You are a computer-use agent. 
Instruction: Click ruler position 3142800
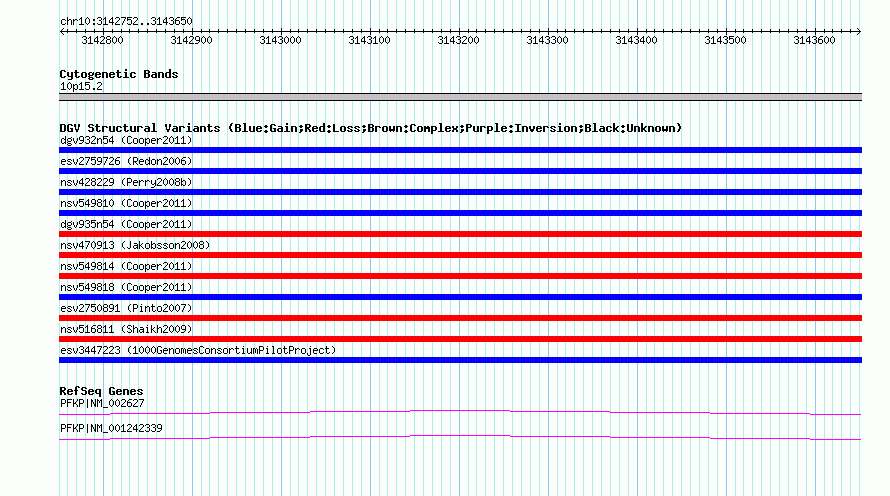pyautogui.click(x=102, y=40)
